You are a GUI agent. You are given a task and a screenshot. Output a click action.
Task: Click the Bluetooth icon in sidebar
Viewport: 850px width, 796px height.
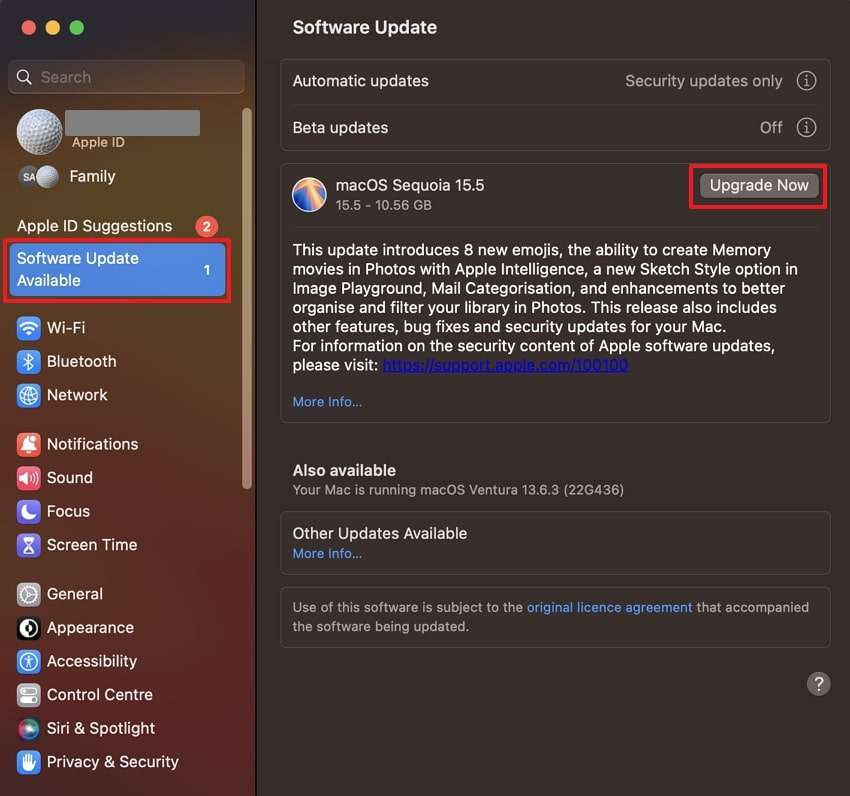point(28,362)
